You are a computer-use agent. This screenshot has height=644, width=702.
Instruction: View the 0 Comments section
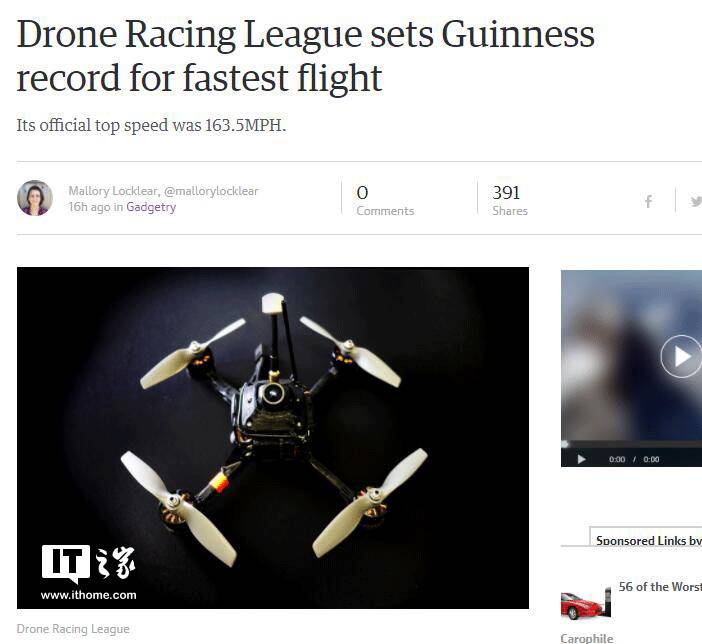(385, 200)
